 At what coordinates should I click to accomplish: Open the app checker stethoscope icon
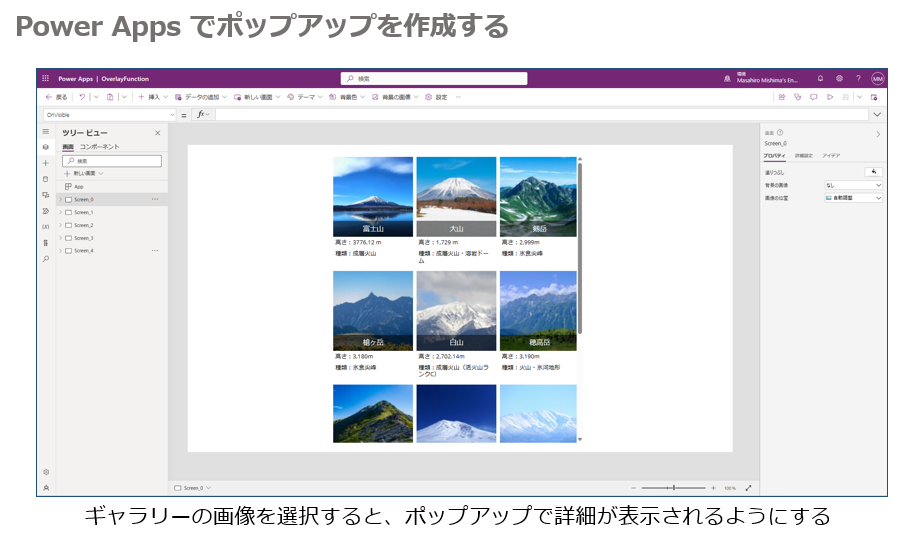(798, 97)
